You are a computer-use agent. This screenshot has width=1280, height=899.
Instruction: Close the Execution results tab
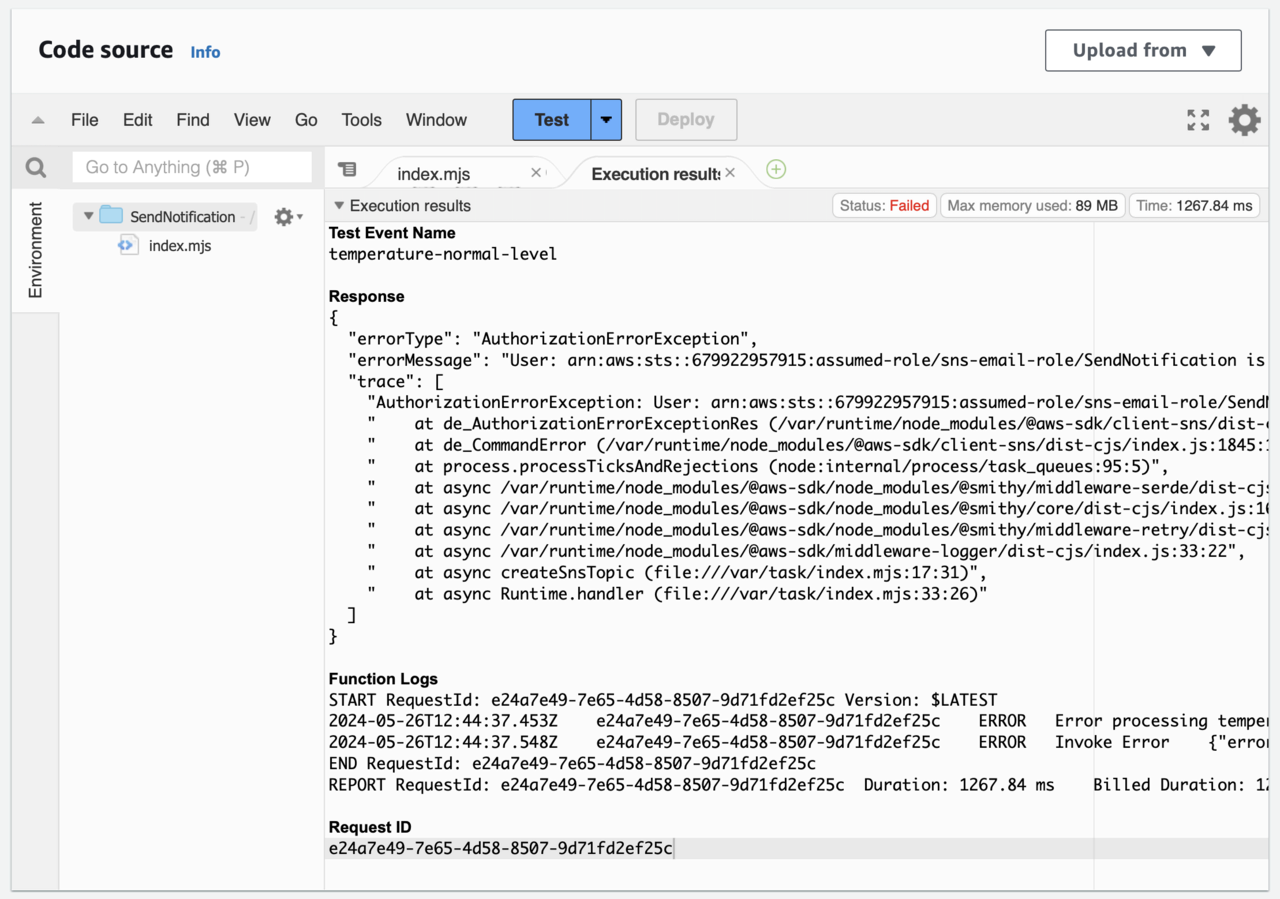coord(730,173)
